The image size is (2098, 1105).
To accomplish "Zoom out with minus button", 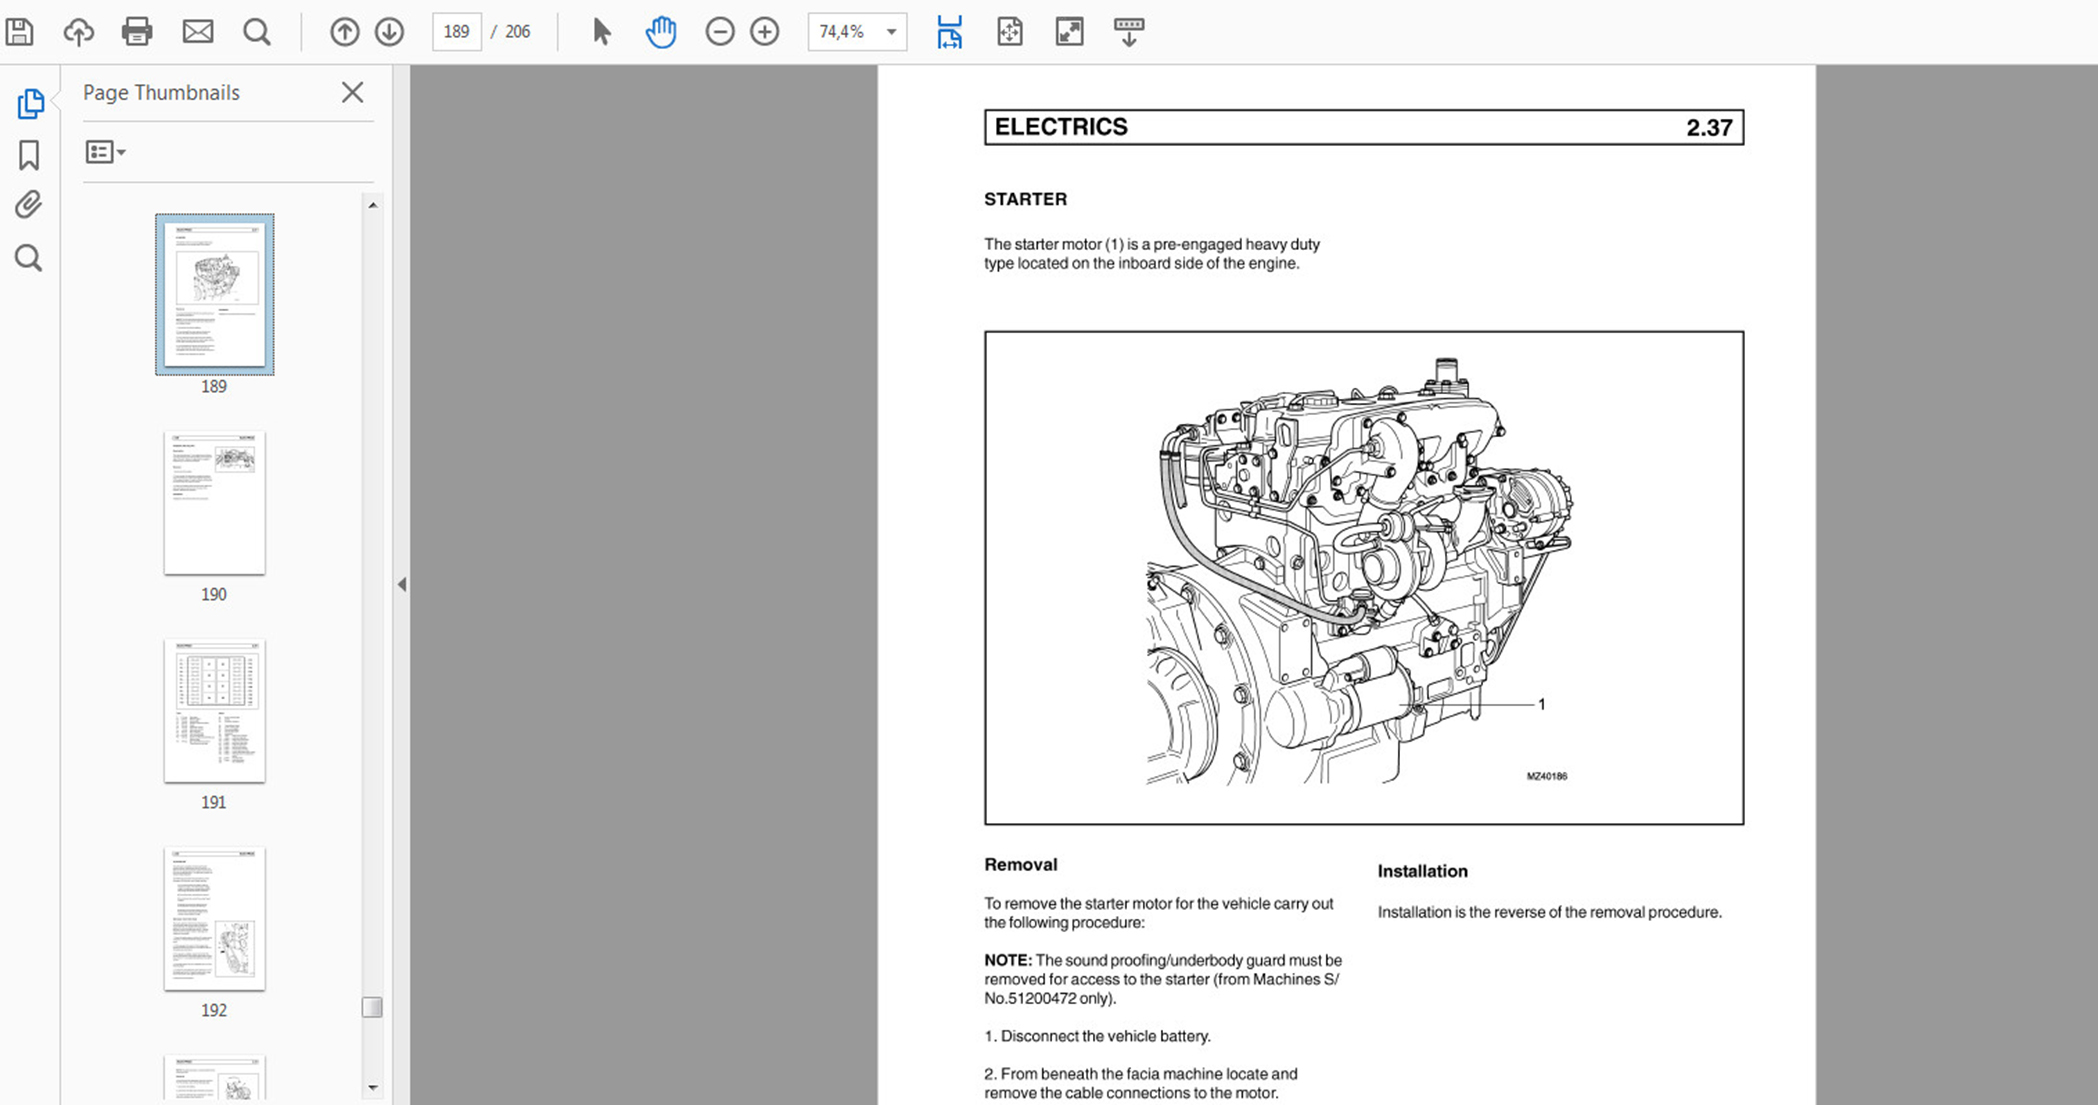I will tap(719, 32).
